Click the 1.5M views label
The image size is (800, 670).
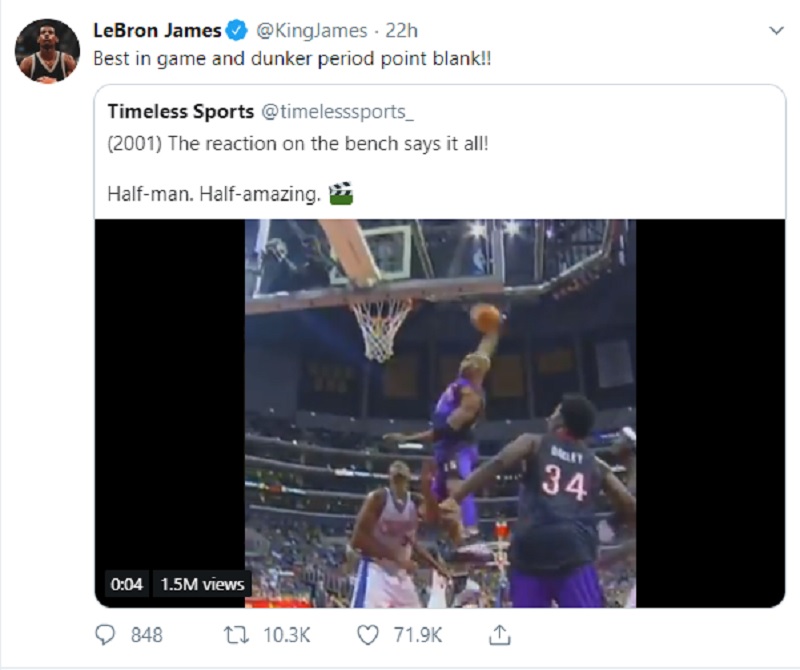pyautogui.click(x=202, y=584)
